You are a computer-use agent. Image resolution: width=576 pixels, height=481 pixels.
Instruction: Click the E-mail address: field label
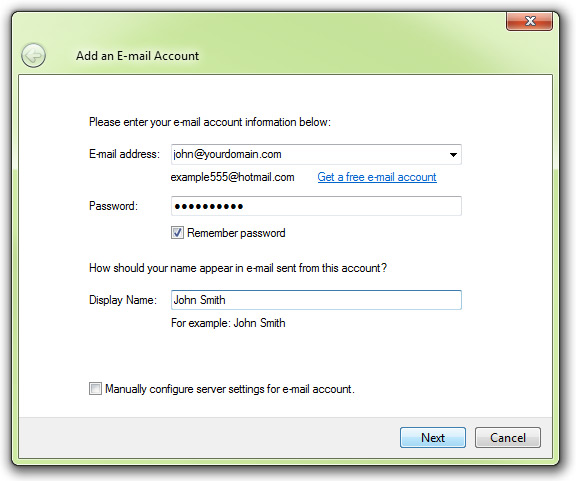tap(125, 154)
